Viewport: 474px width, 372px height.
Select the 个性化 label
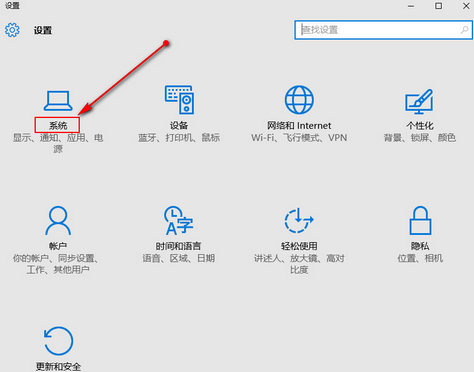[x=420, y=126]
